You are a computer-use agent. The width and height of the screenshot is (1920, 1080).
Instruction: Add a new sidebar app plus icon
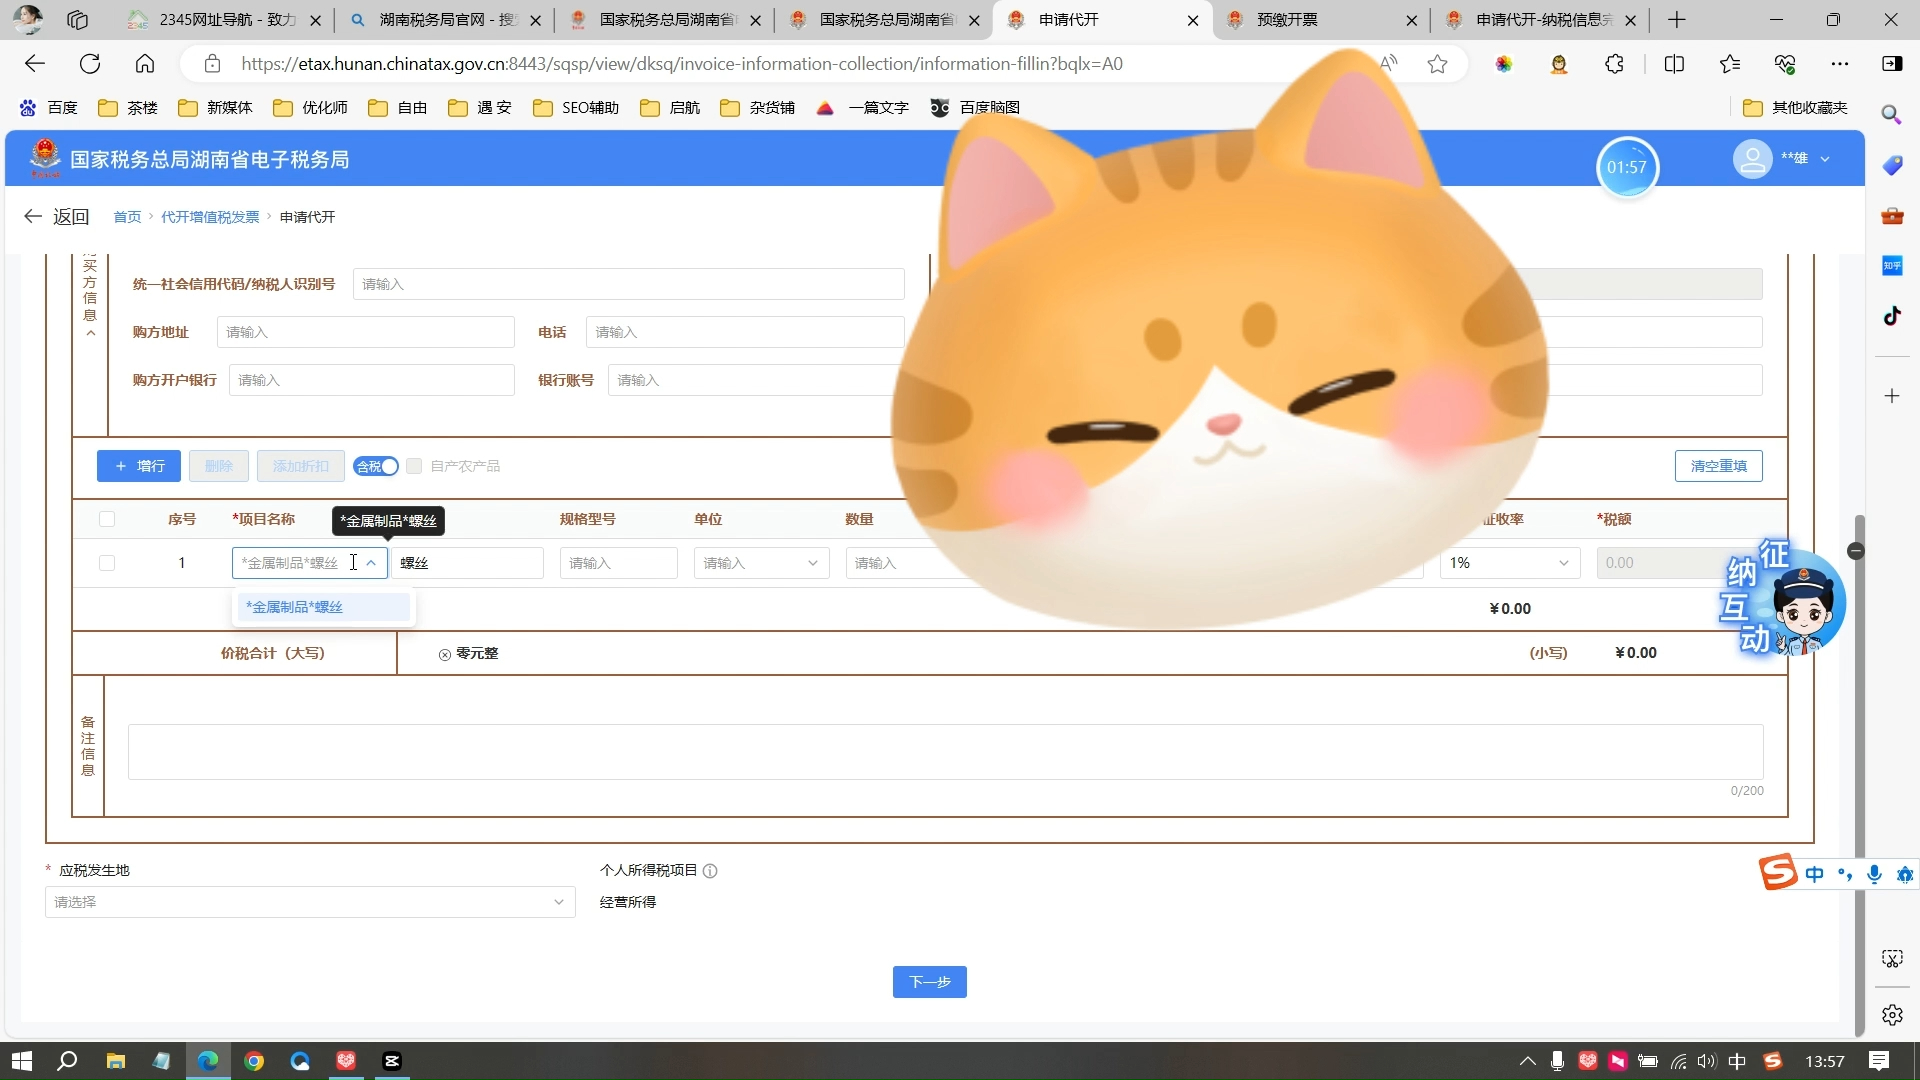point(1891,396)
